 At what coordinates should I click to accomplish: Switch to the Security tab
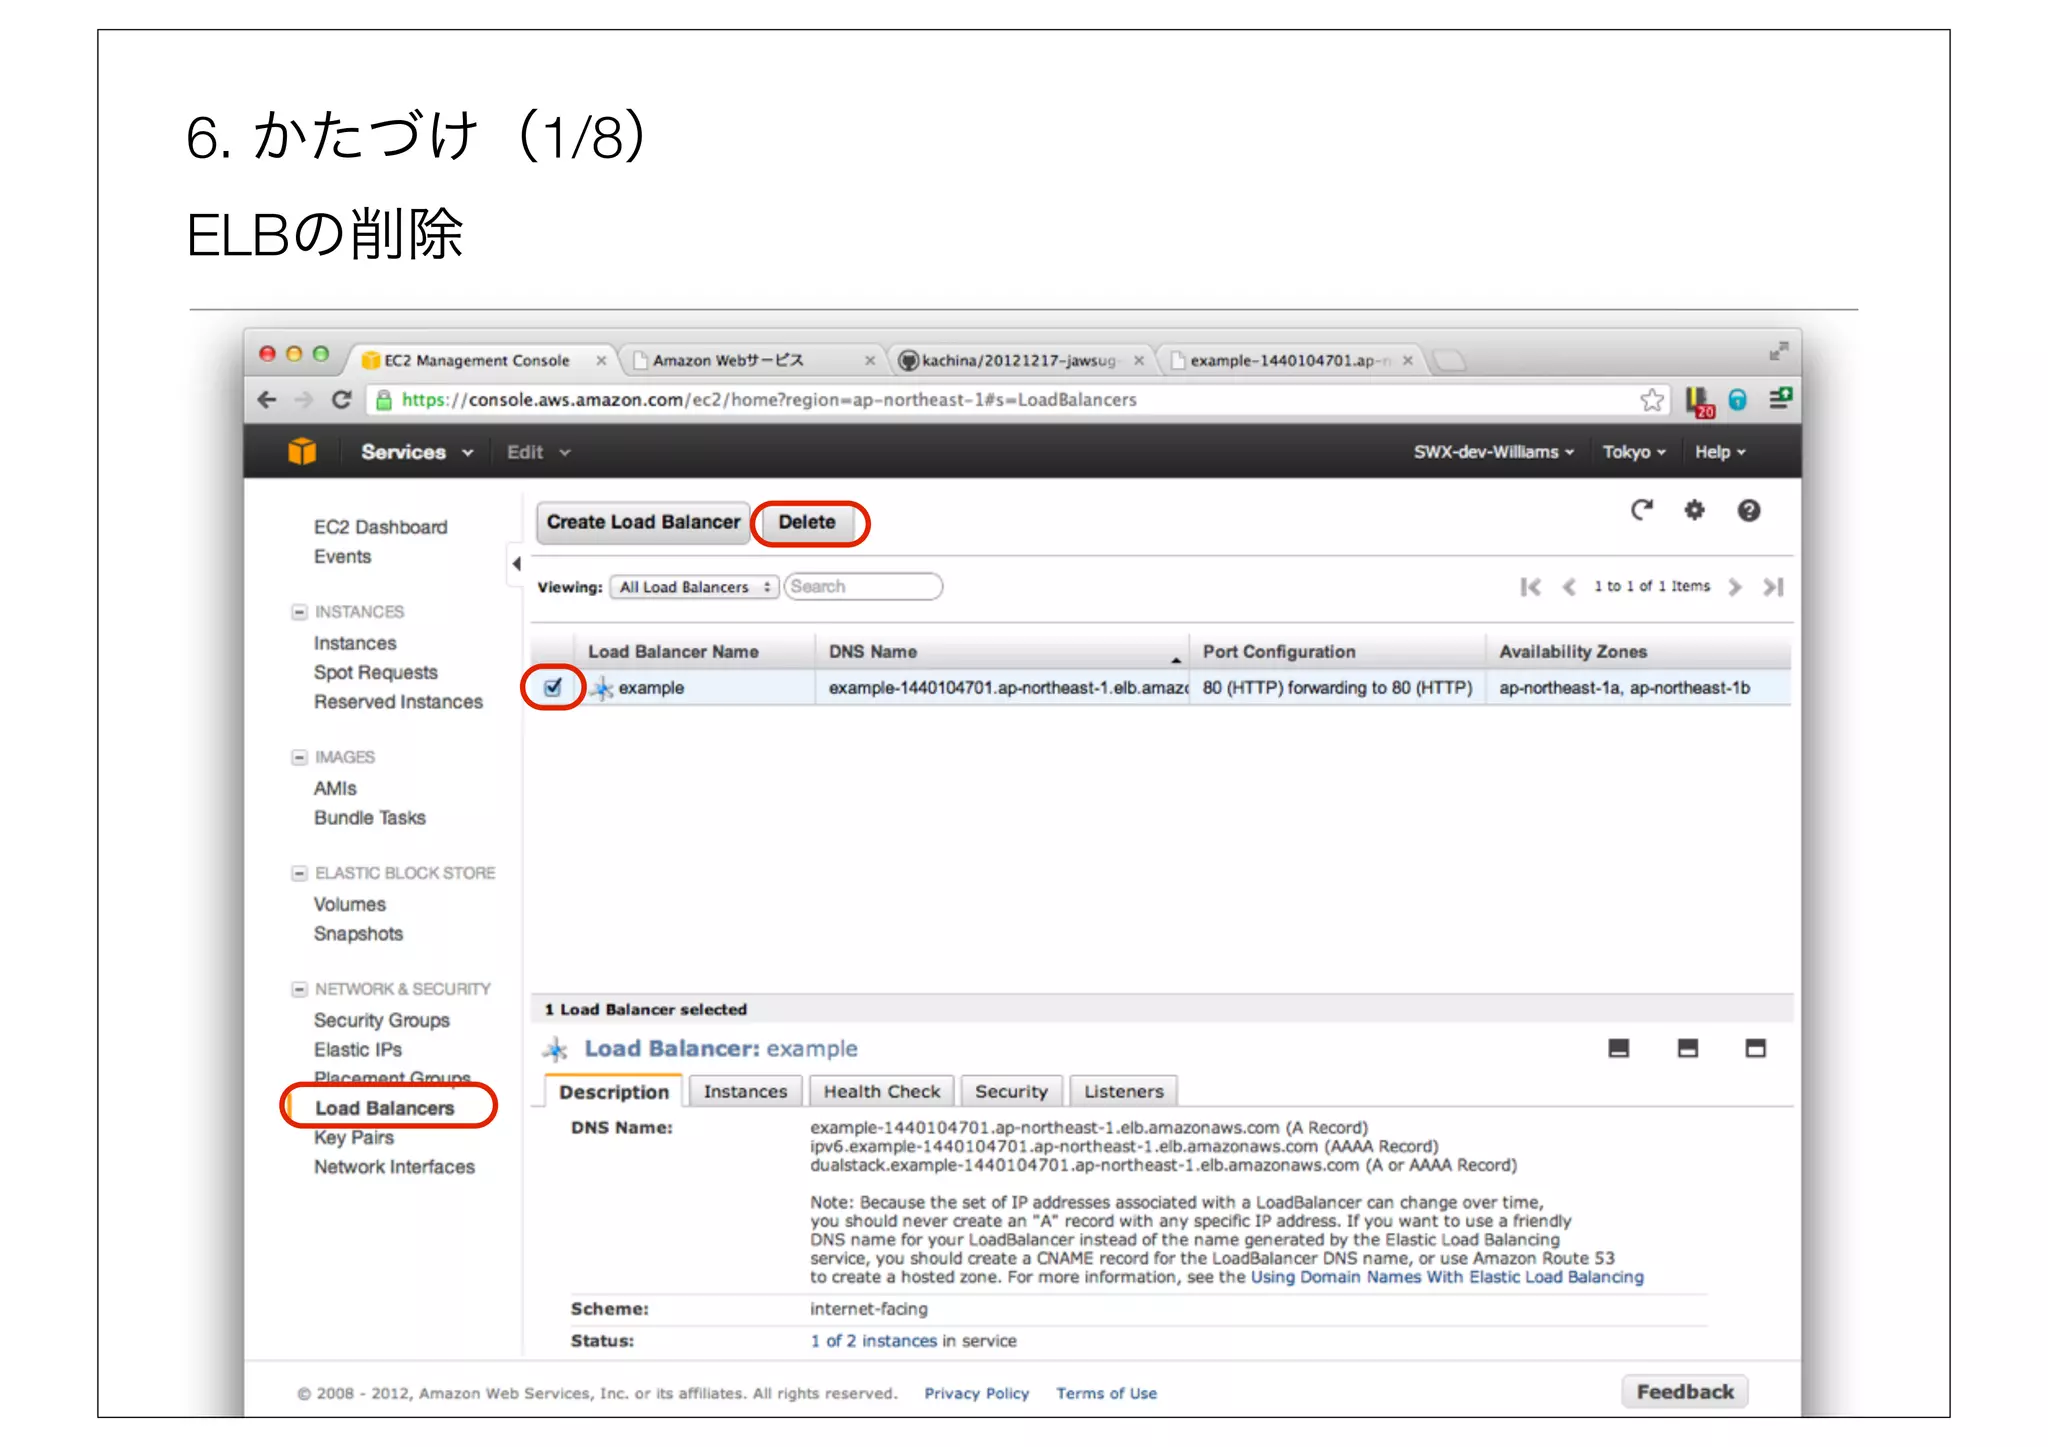tap(1011, 1092)
